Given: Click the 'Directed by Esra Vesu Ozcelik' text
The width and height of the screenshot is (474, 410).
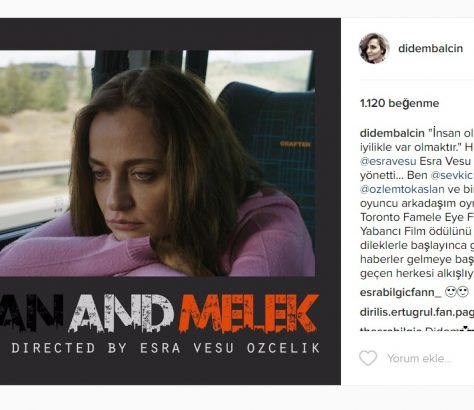Looking at the screenshot, I should (x=165, y=348).
